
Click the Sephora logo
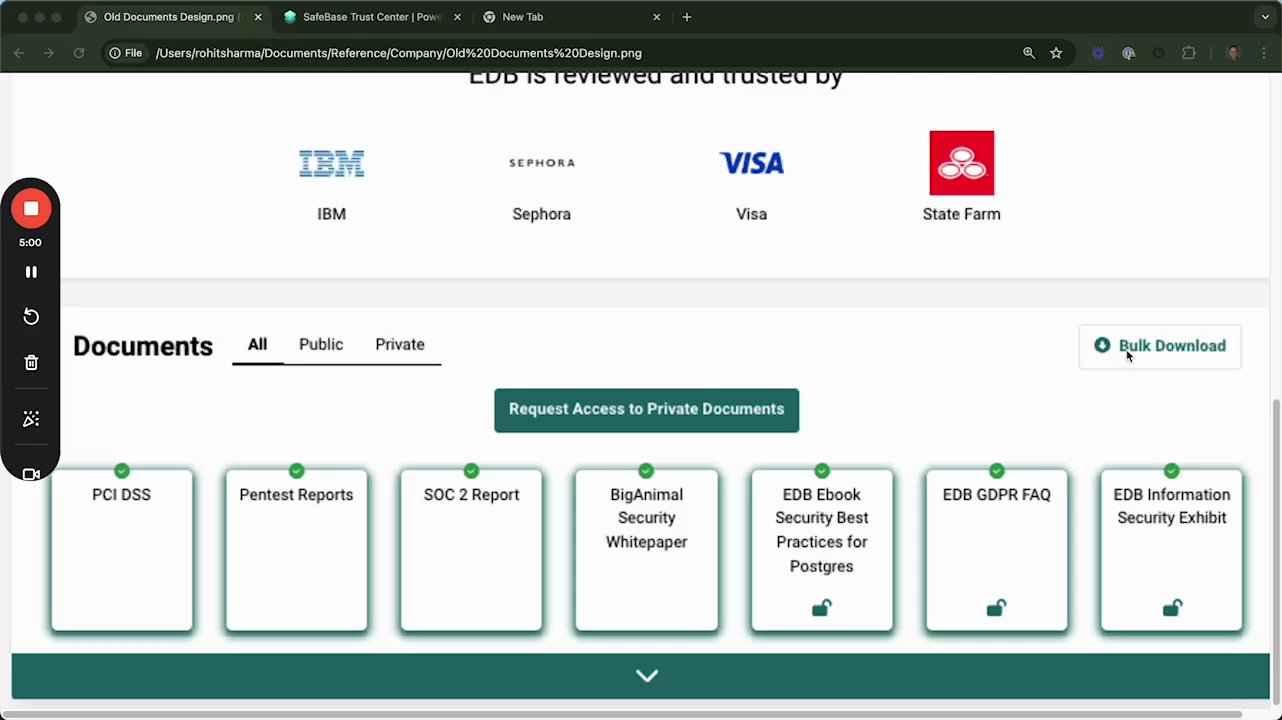542,163
